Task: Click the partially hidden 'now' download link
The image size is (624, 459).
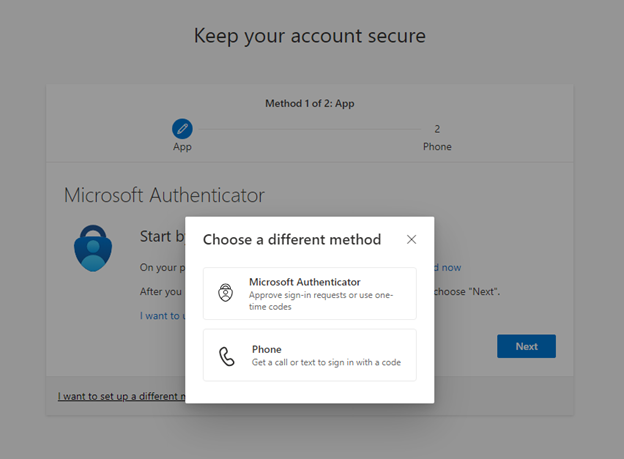Action: (x=448, y=268)
